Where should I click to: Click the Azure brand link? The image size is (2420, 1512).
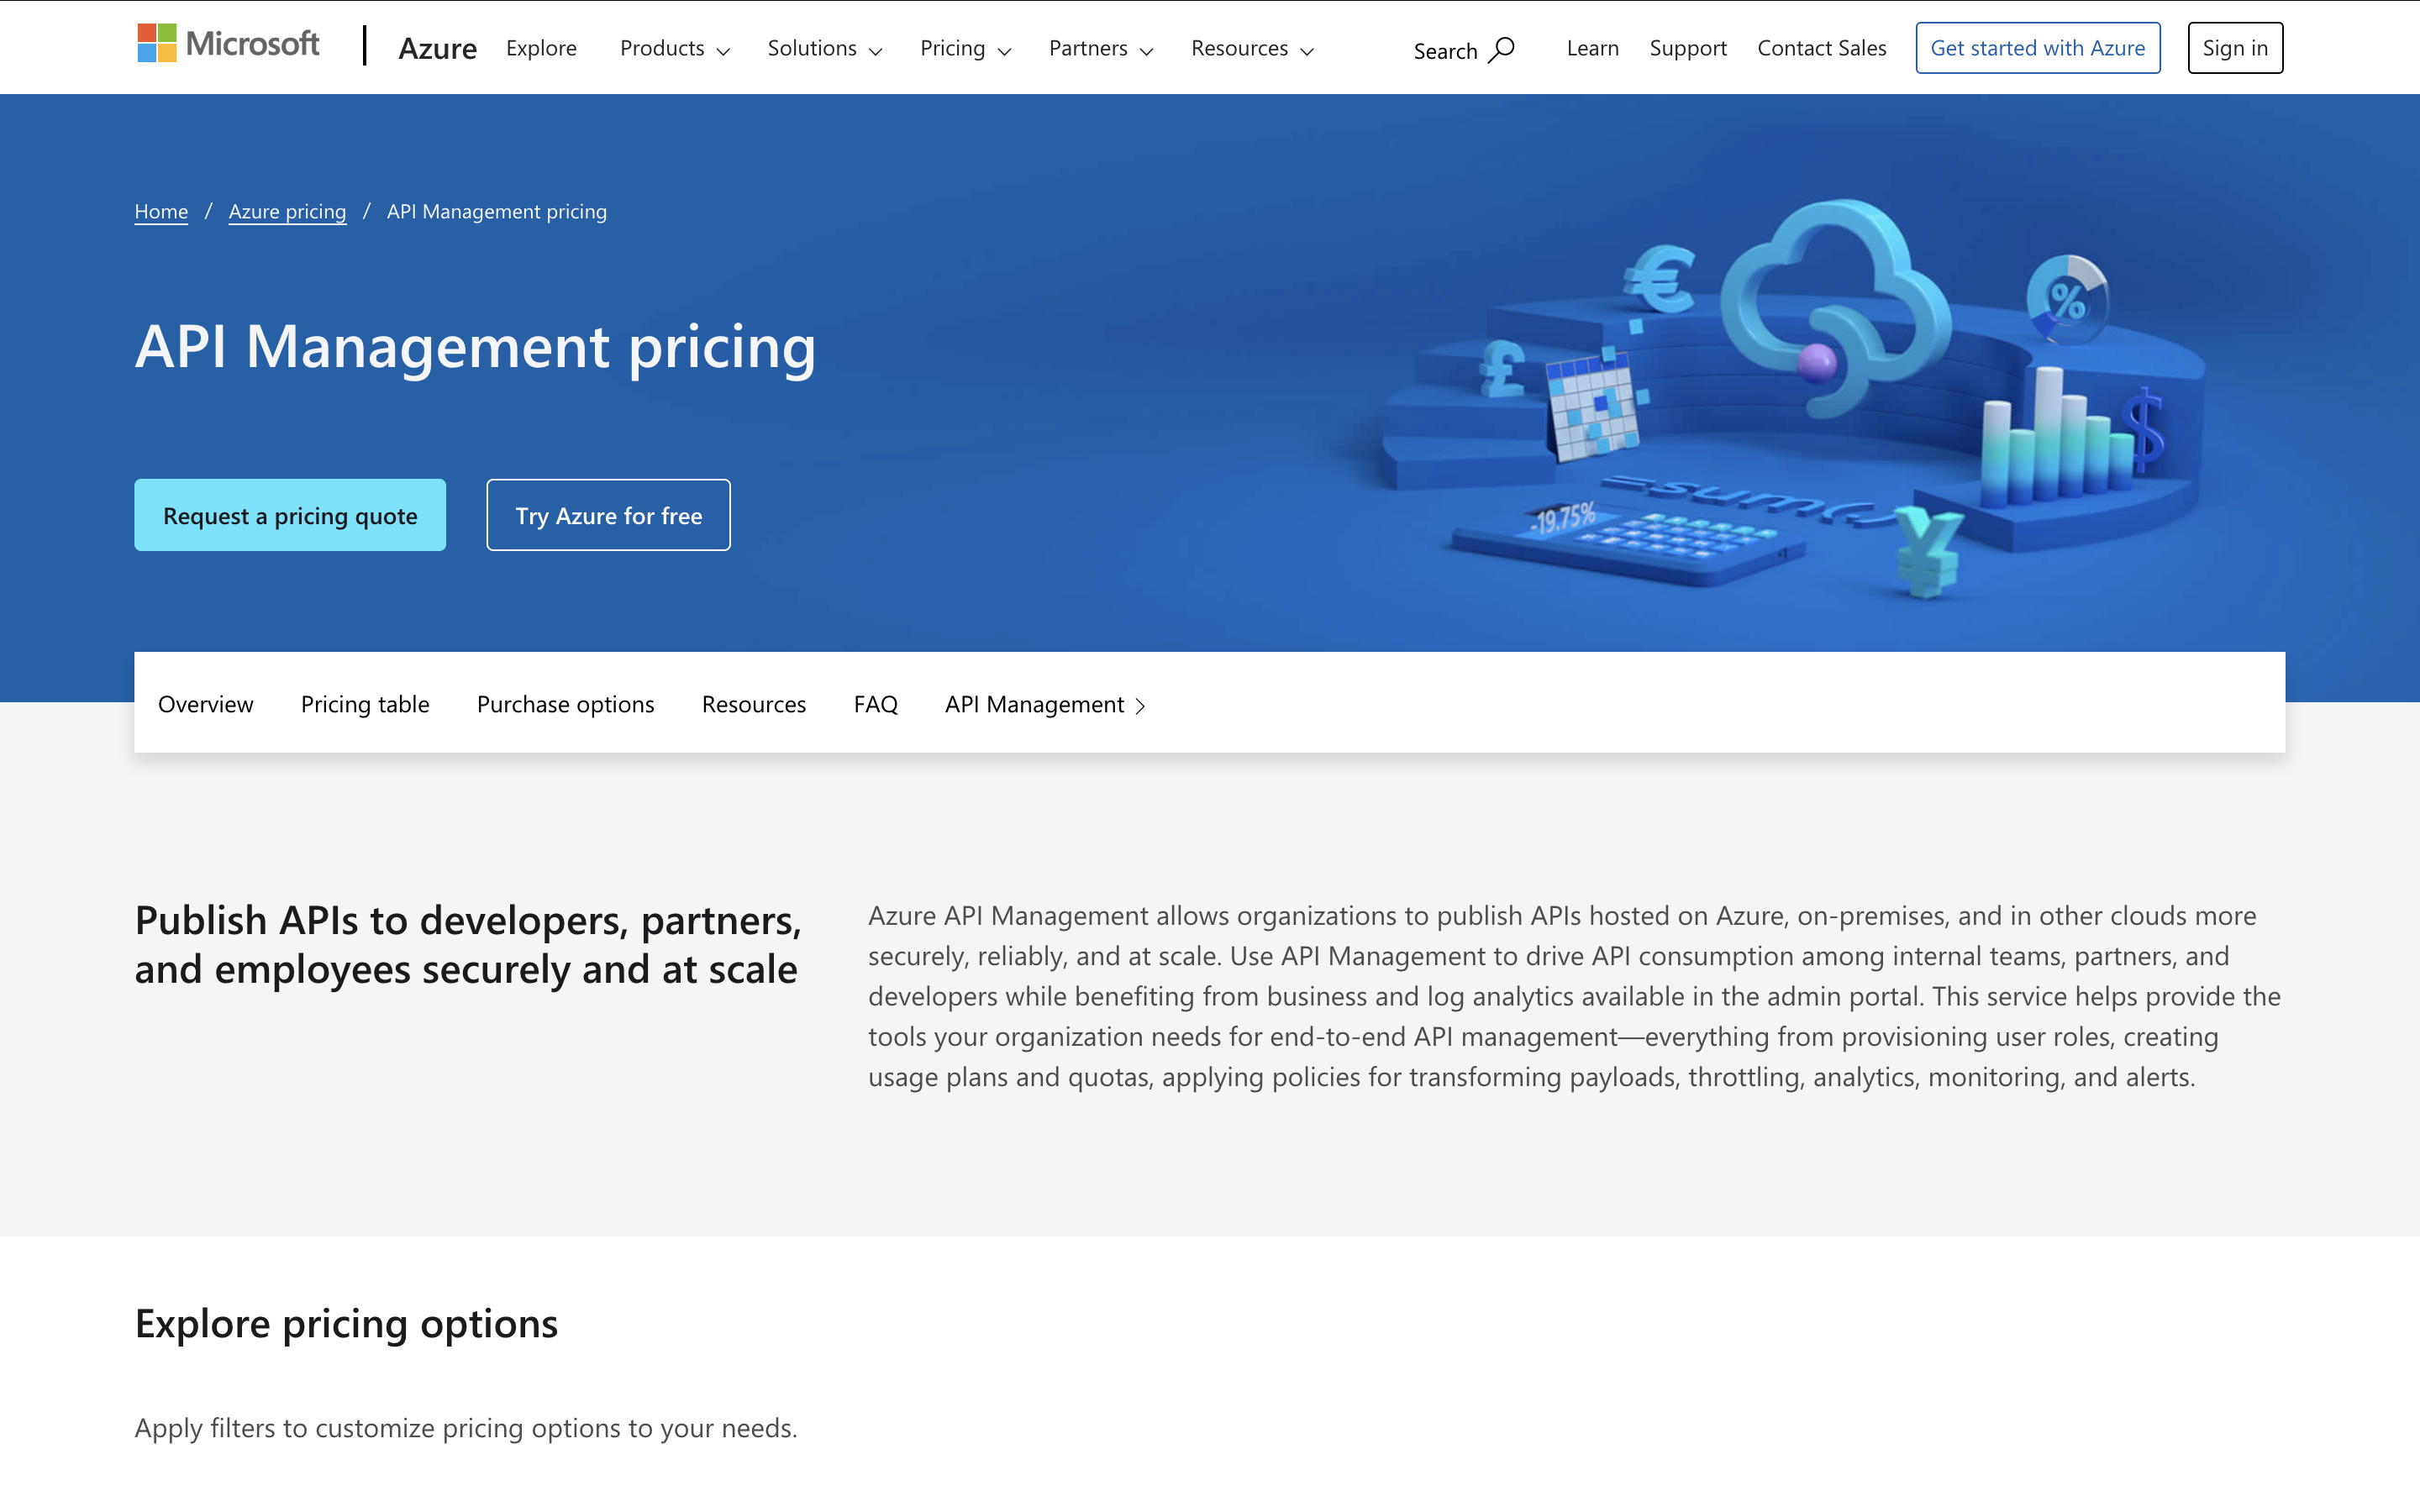437,48
